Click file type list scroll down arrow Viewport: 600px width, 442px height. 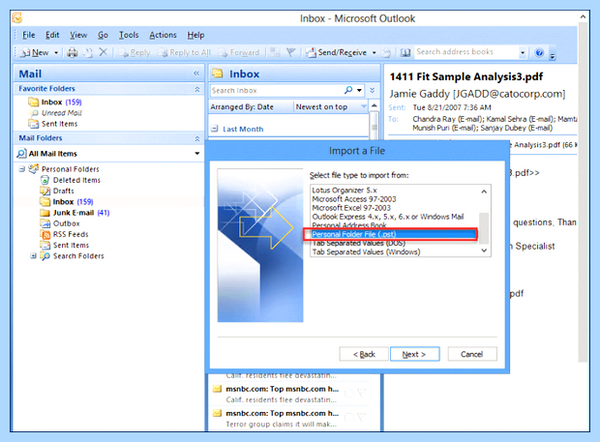[484, 250]
